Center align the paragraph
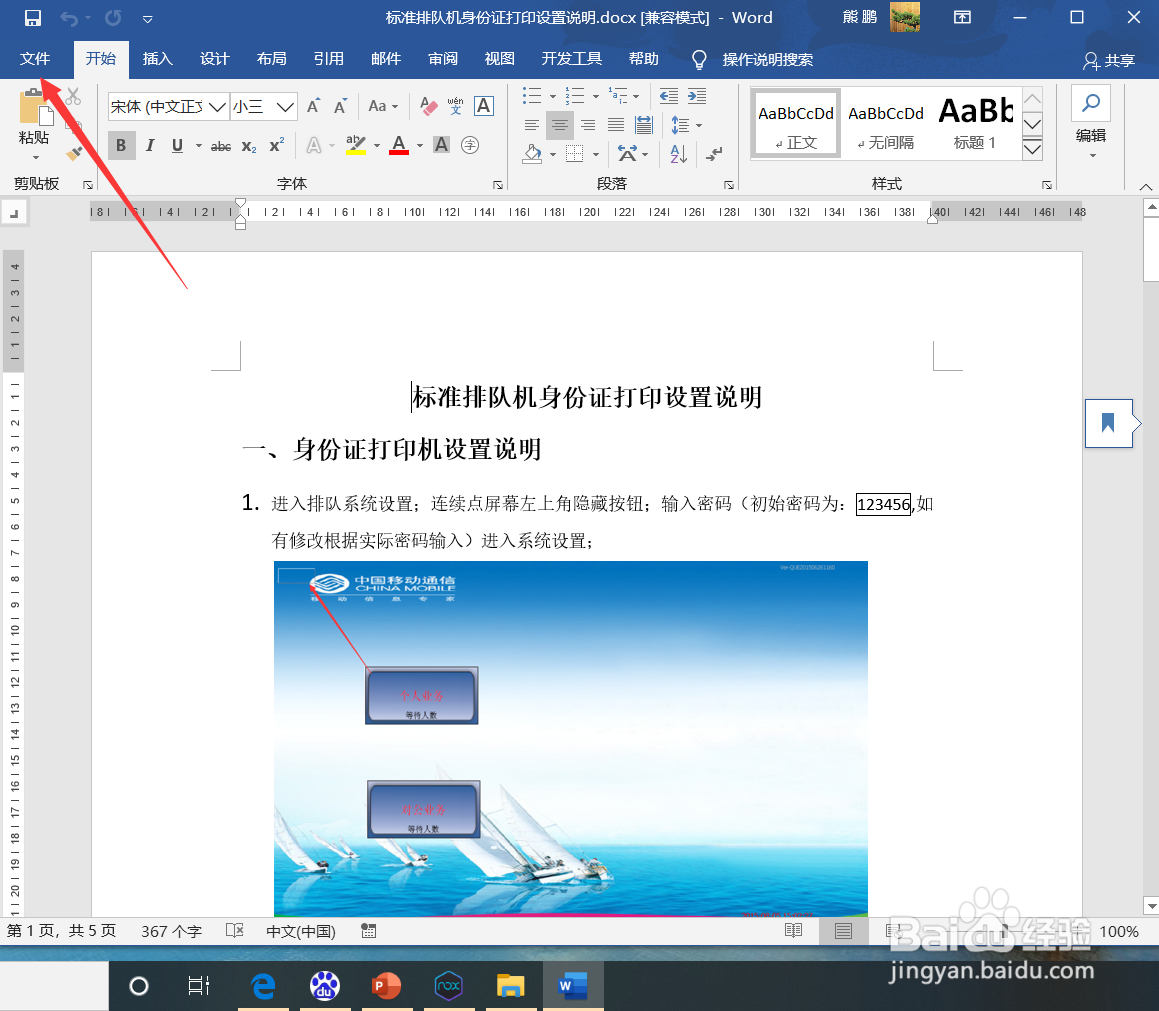 560,125
